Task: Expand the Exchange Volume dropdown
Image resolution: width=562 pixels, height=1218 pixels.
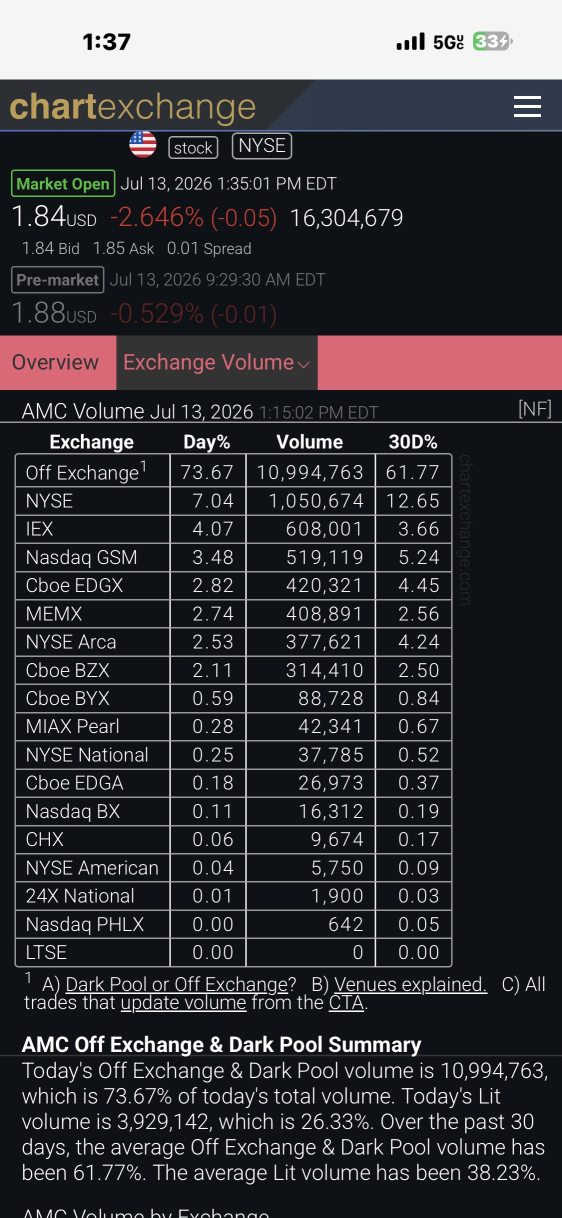Action: (217, 363)
